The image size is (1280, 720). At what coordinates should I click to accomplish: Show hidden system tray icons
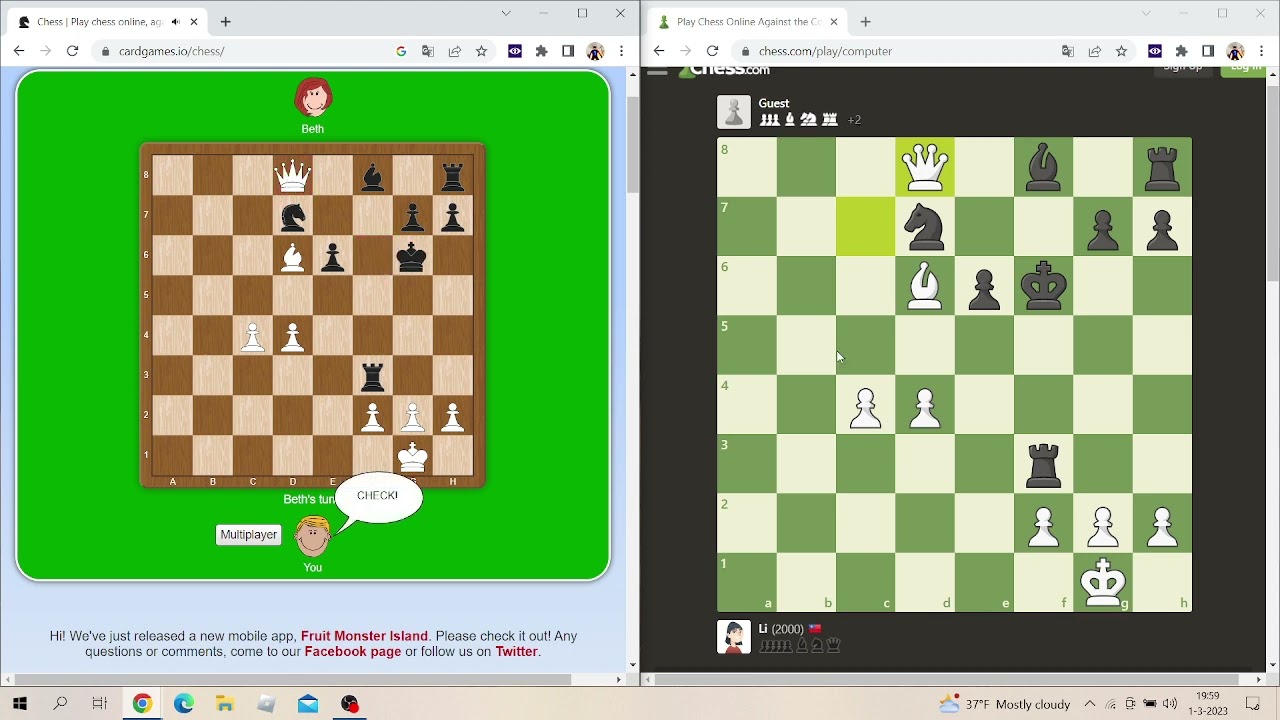[x=1090, y=704]
